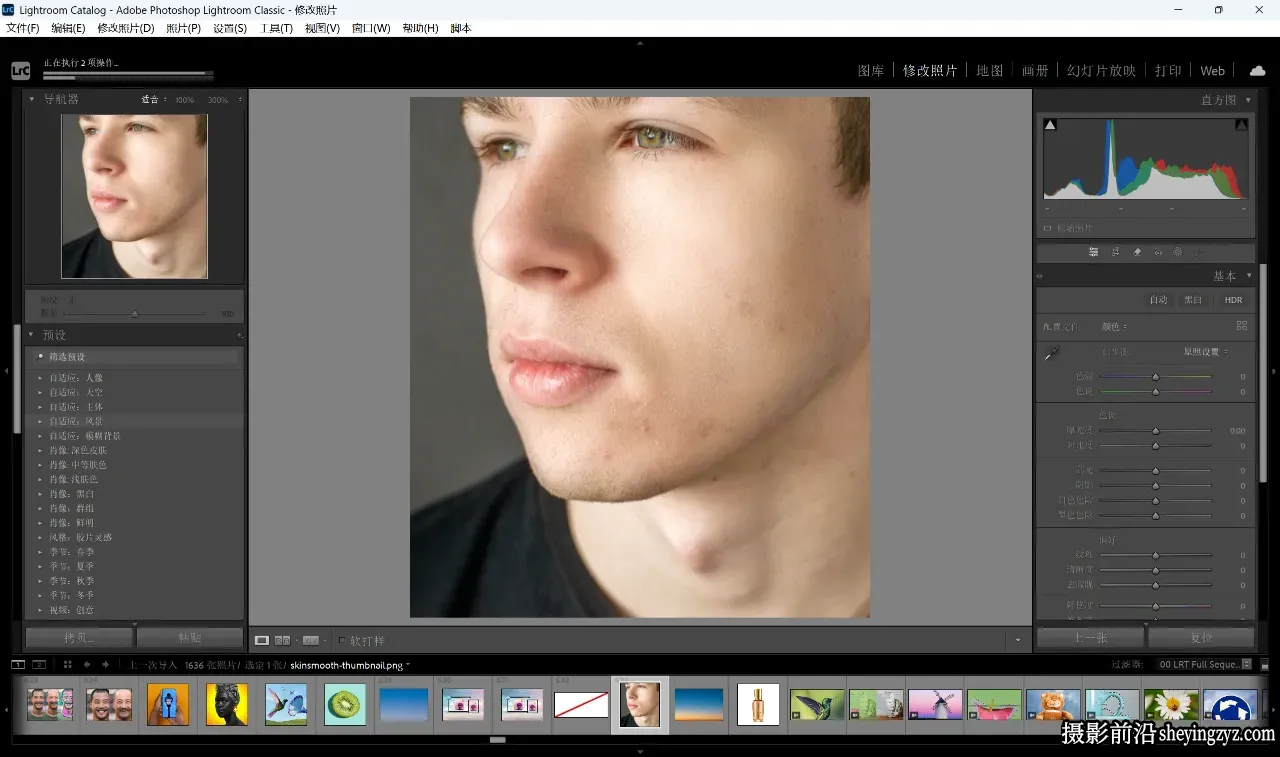The image size is (1280, 757).
Task: Collapse the Navigator 导航器 panel triangle
Action: pyautogui.click(x=32, y=99)
